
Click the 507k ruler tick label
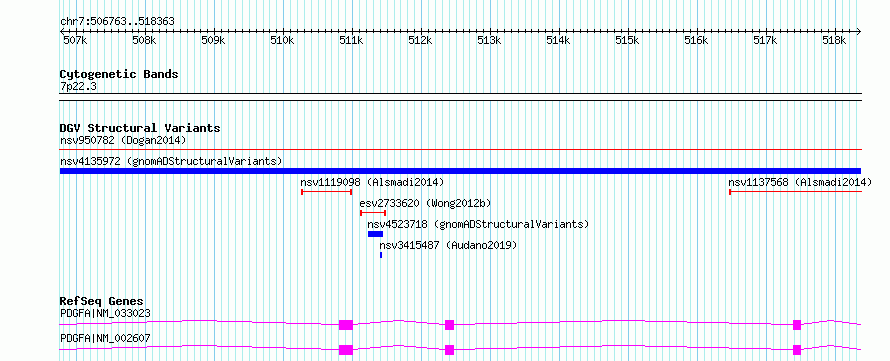75,41
